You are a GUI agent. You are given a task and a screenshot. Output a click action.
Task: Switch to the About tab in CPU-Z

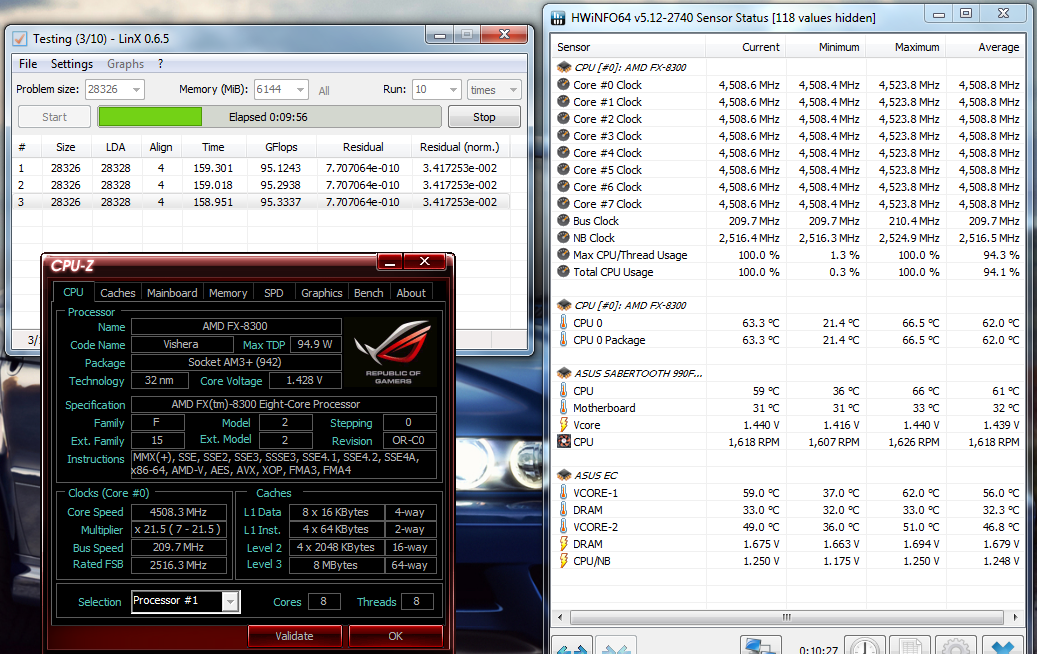pos(411,293)
